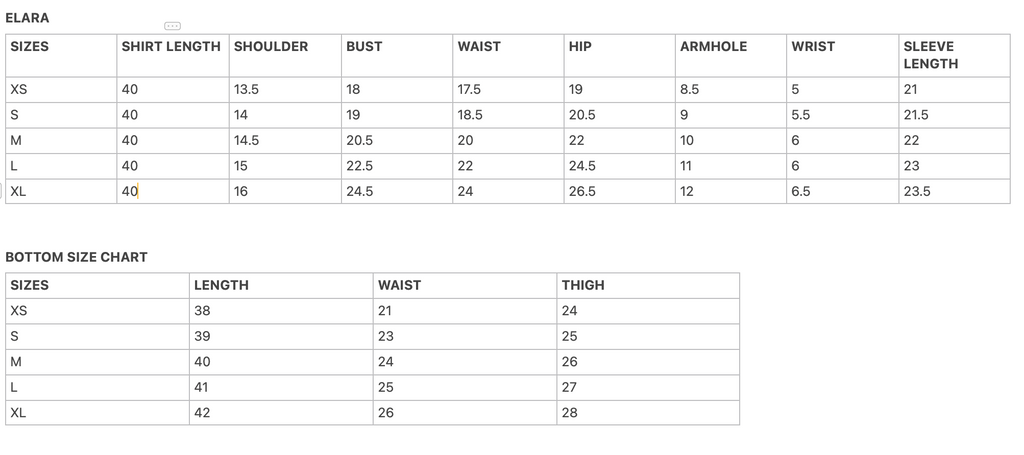Click the column options handle above the table
This screenshot has width=1024, height=455.
pos(172,26)
